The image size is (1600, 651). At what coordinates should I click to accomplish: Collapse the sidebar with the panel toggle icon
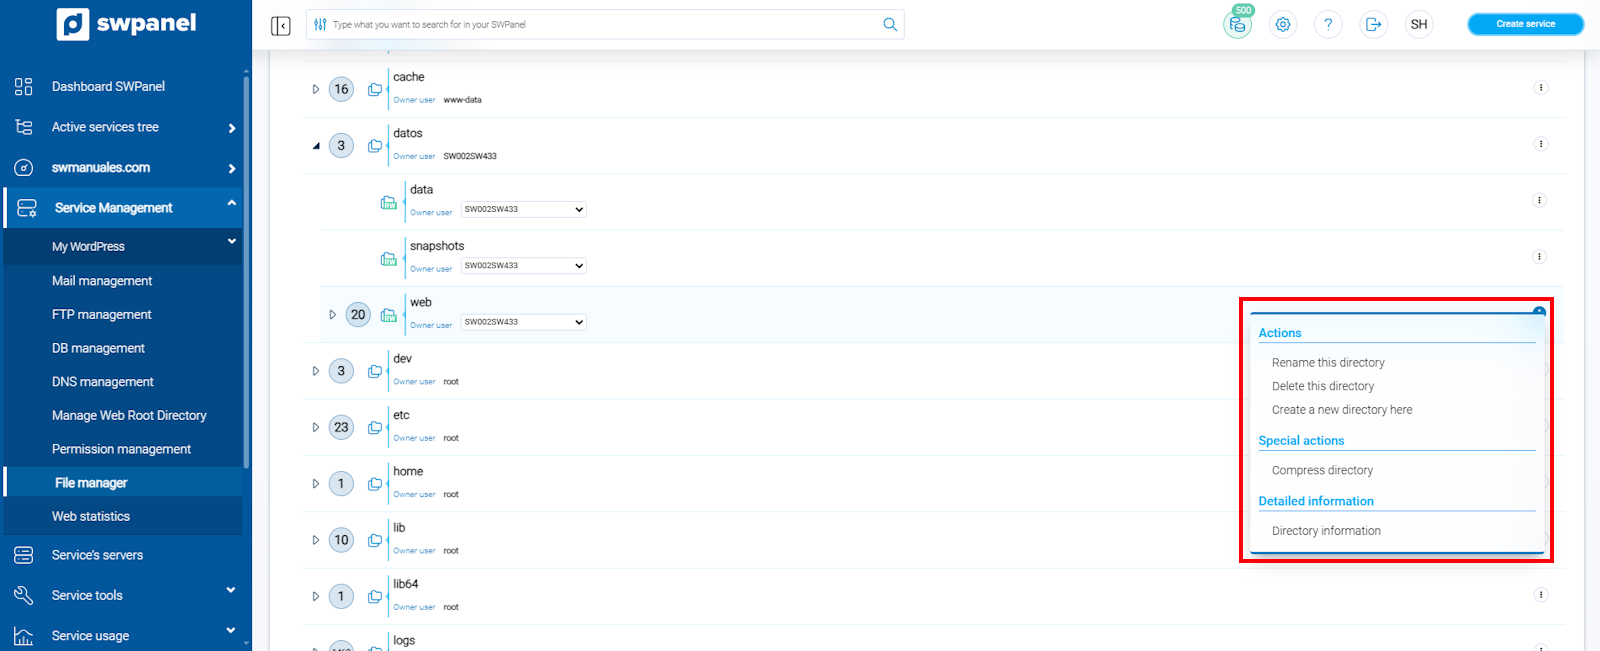(x=281, y=25)
